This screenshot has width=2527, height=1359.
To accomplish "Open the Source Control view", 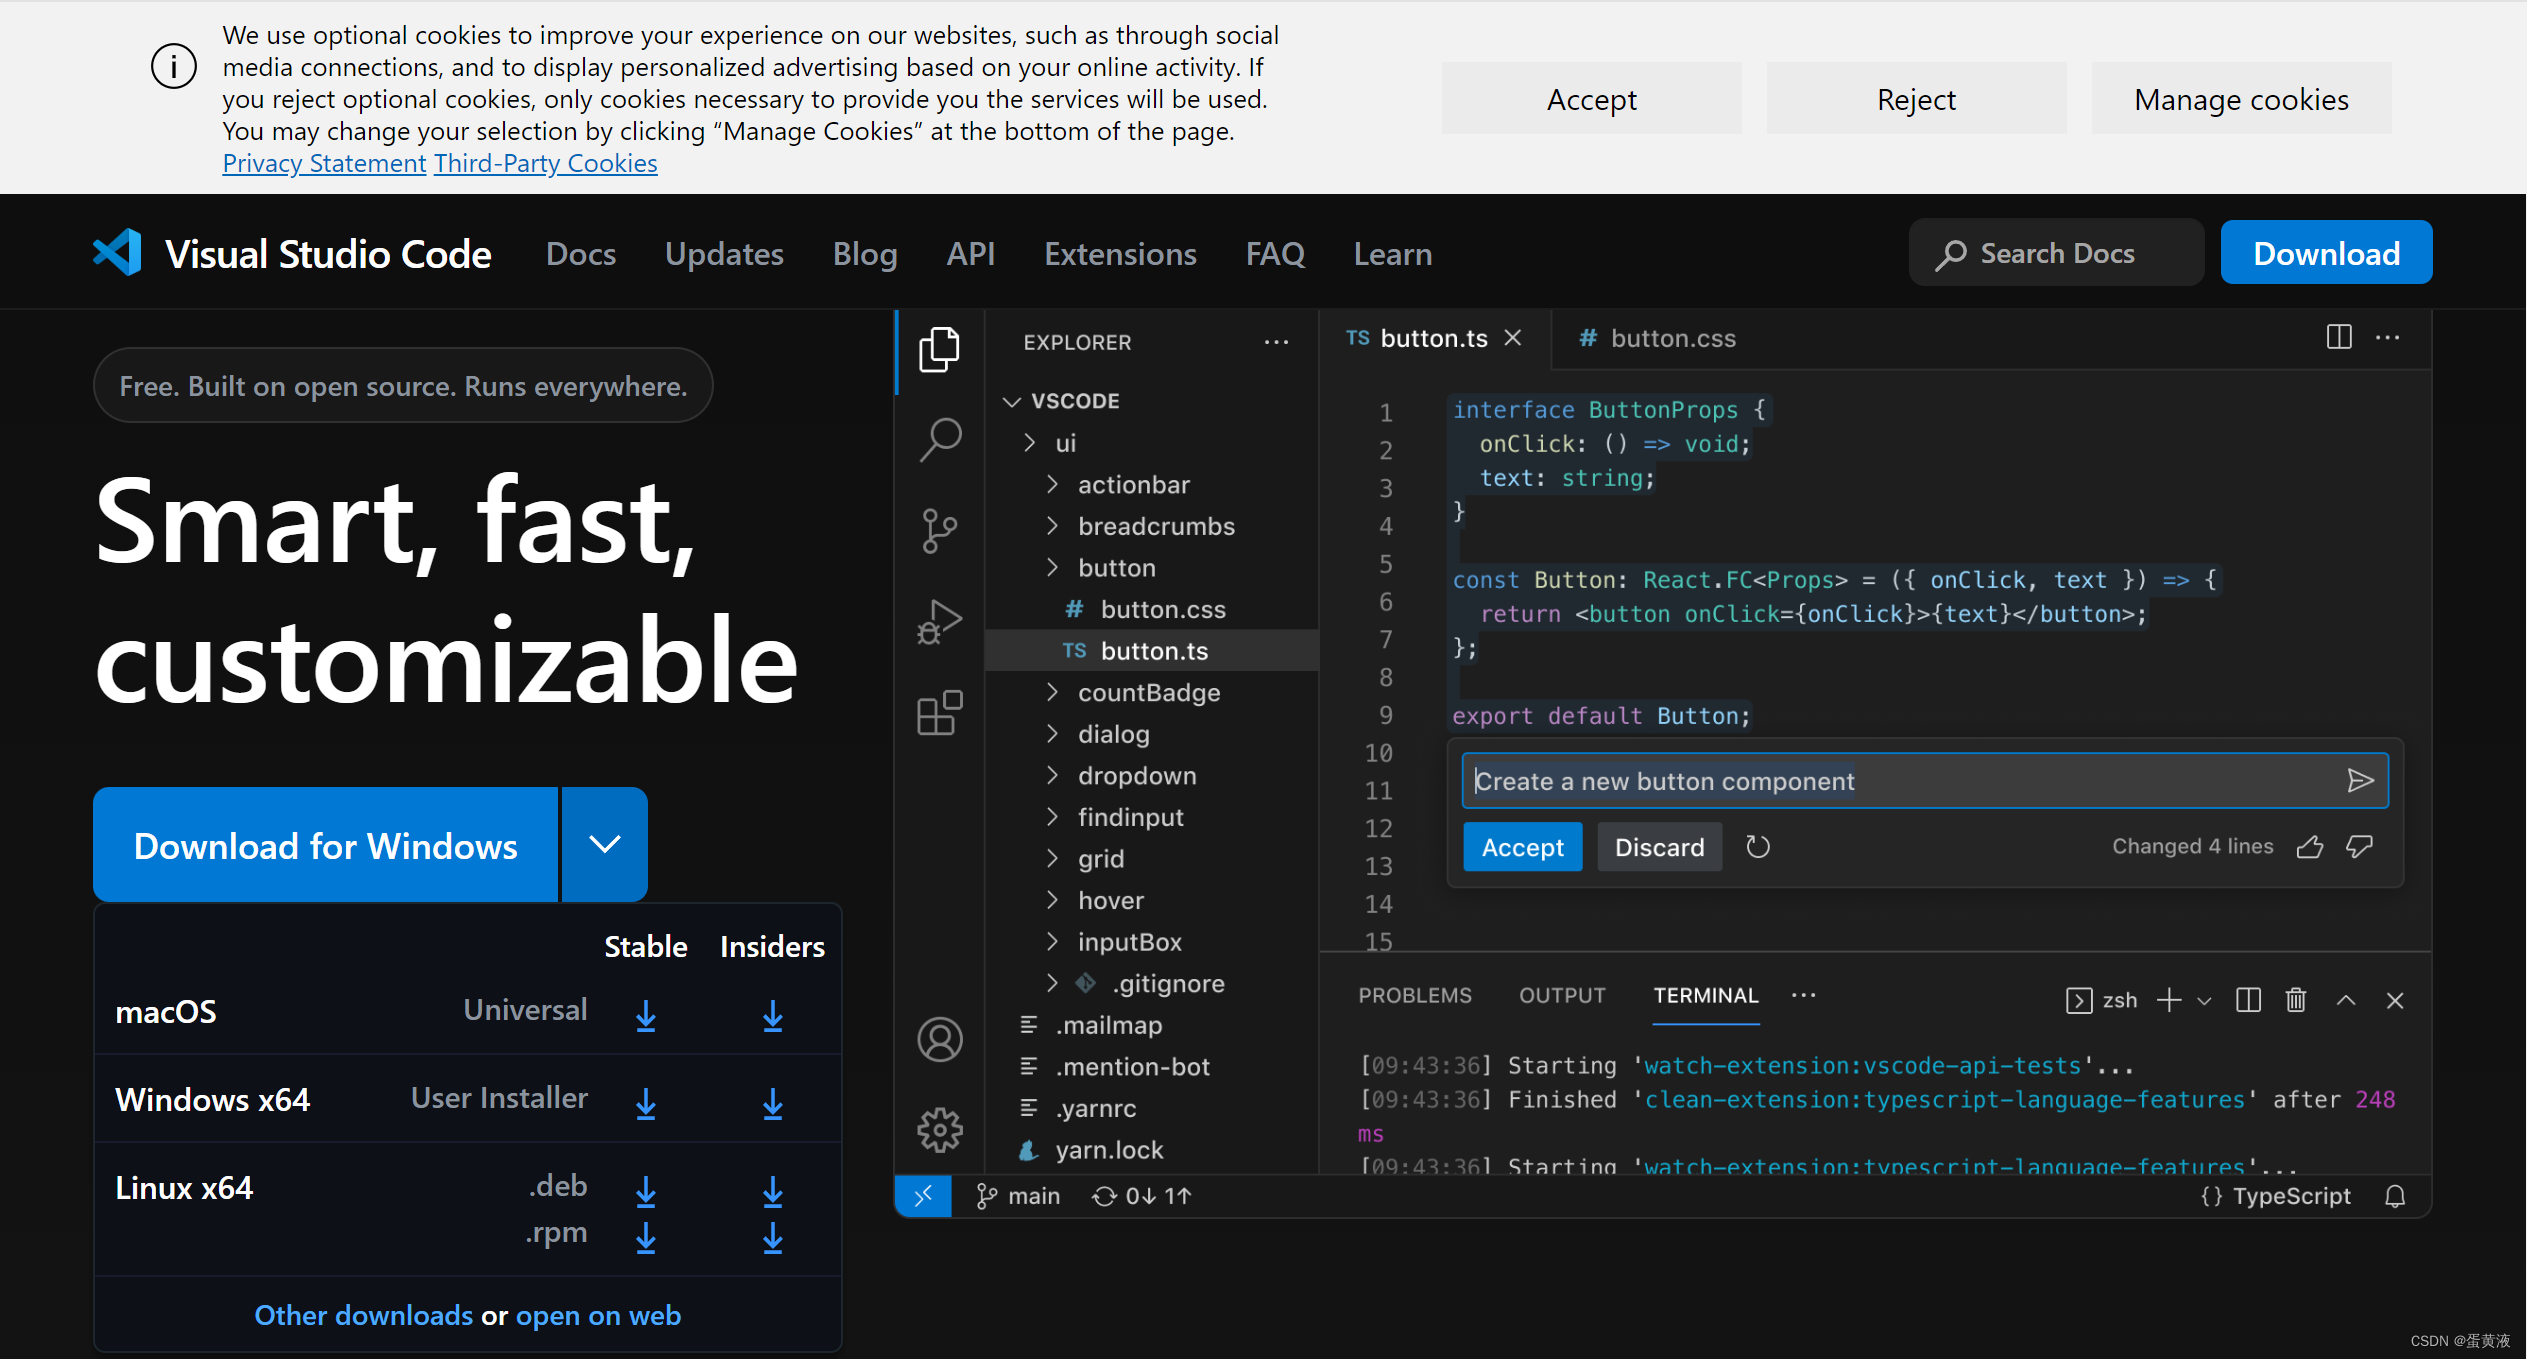I will [x=940, y=530].
